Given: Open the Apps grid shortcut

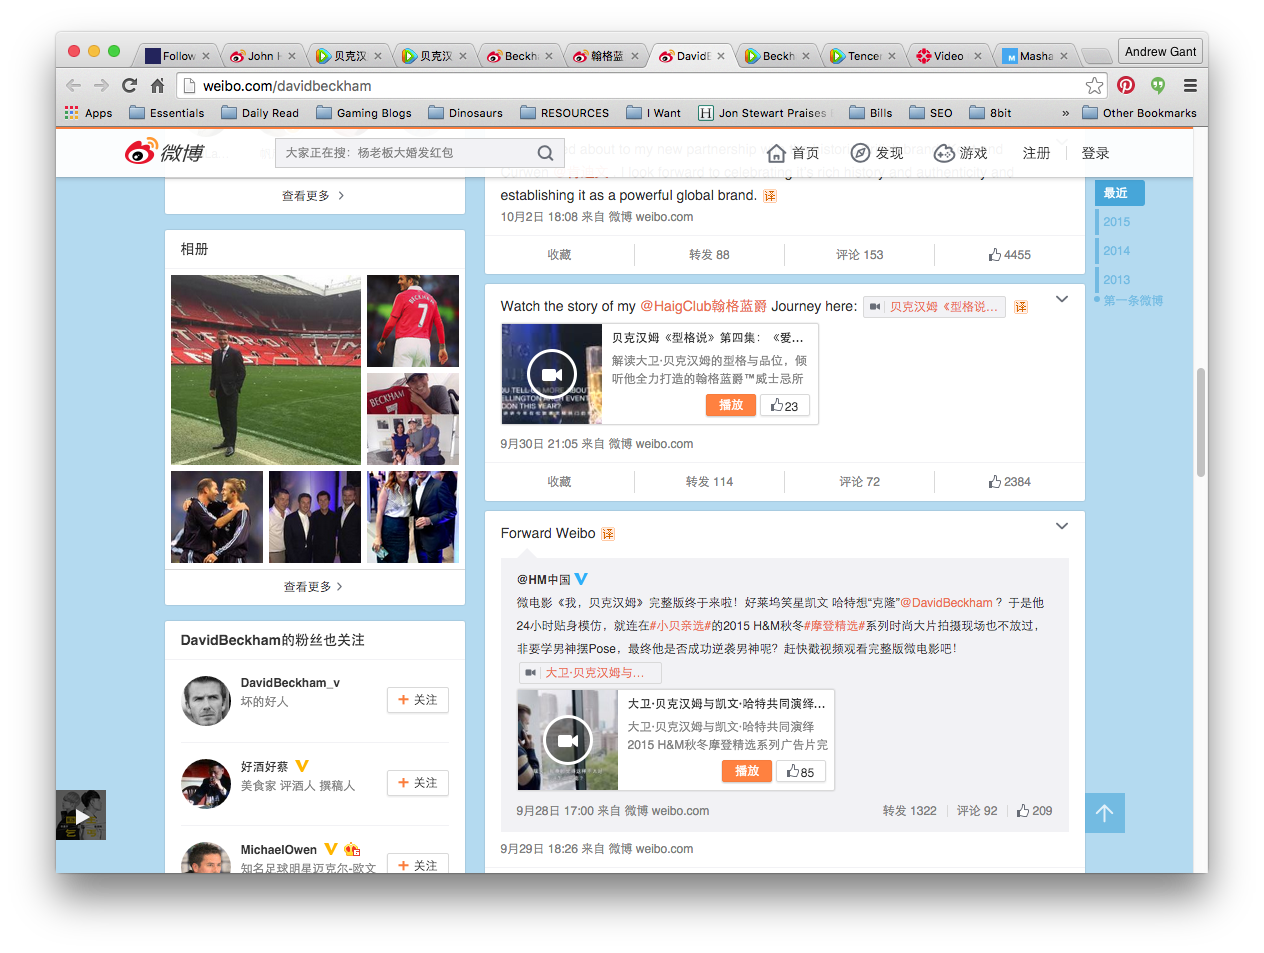Looking at the screenshot, I should coord(88,113).
